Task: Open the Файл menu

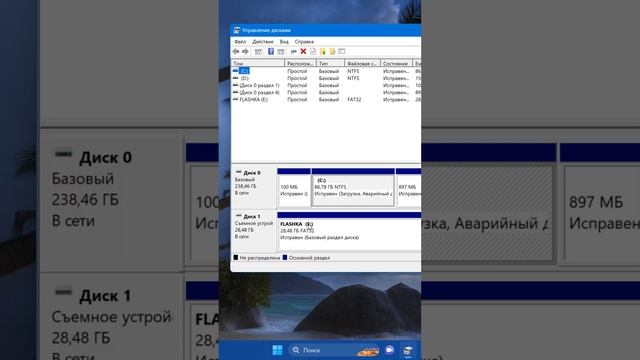Action: 240,42
